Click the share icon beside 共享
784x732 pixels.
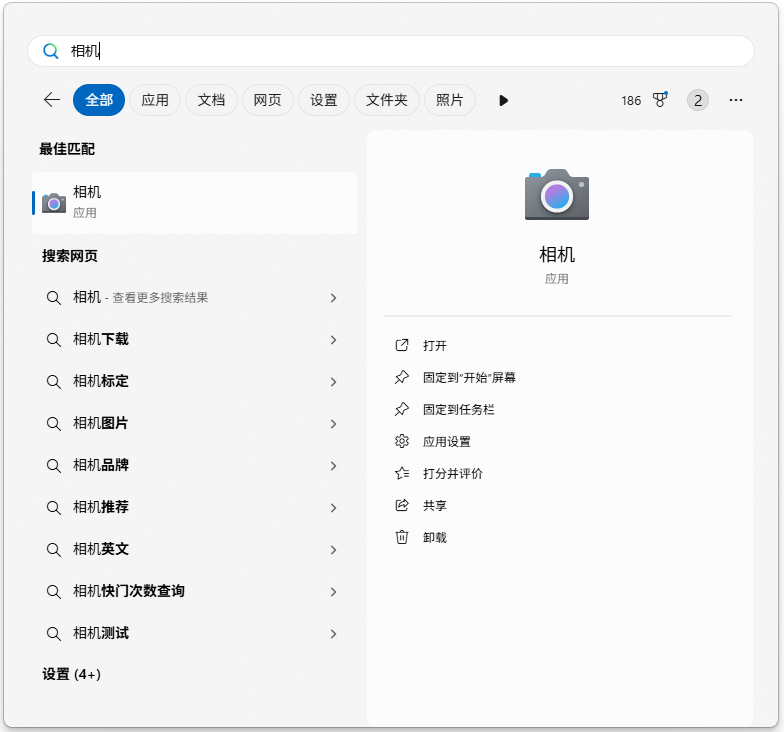(402, 505)
